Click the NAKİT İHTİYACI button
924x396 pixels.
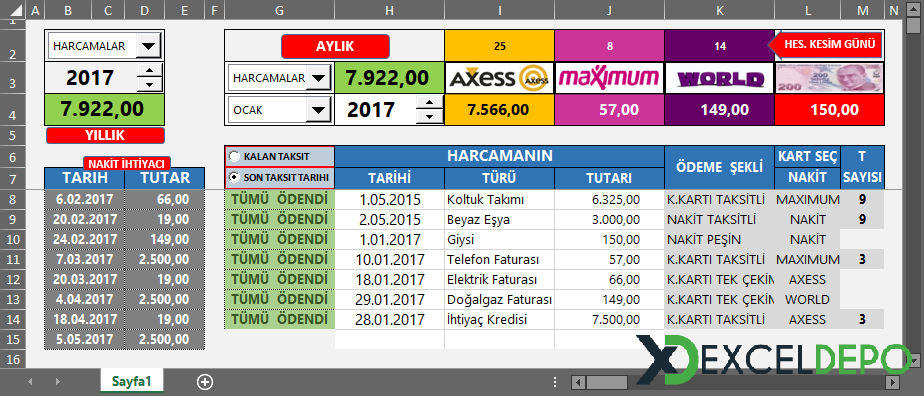127,163
